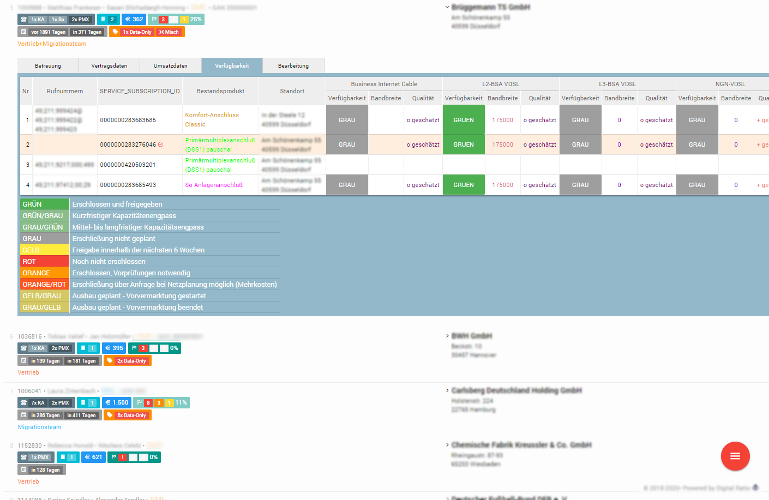Click the red floating menu button
Image resolution: width=769 pixels, height=500 pixels.
click(x=735, y=456)
